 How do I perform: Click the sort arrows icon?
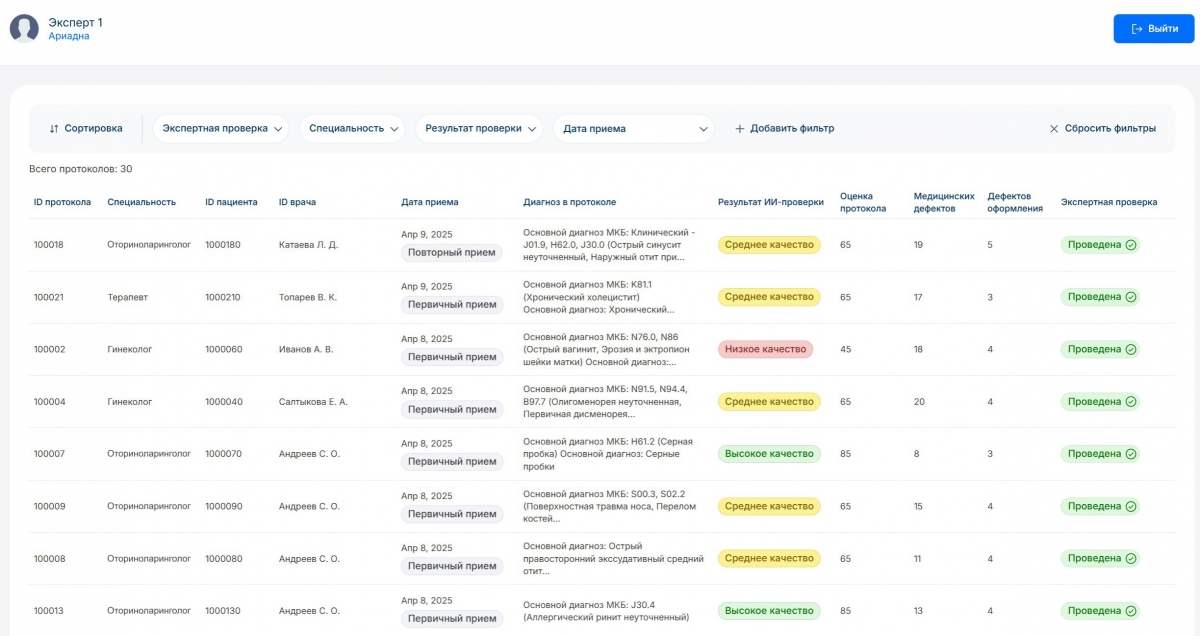(x=54, y=129)
